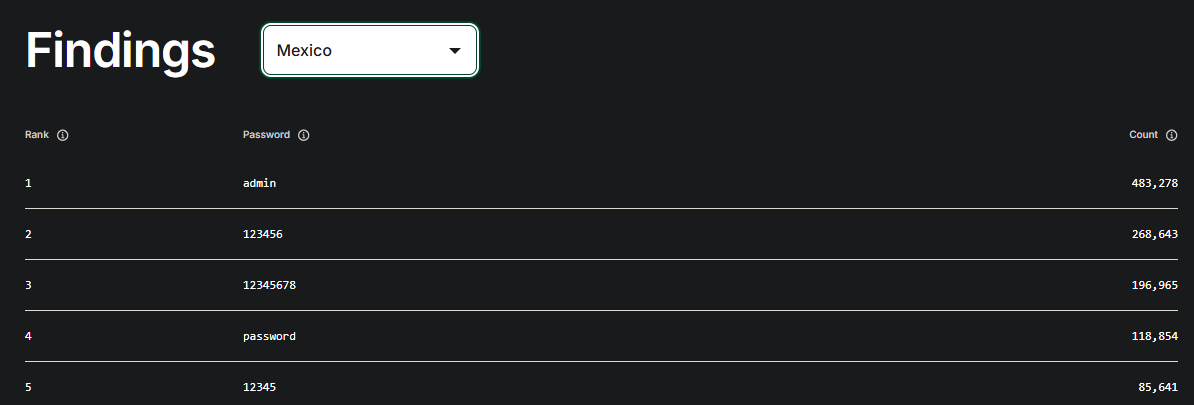This screenshot has width=1194, height=405.
Task: Click the count 268,643
Action: click(x=1154, y=235)
